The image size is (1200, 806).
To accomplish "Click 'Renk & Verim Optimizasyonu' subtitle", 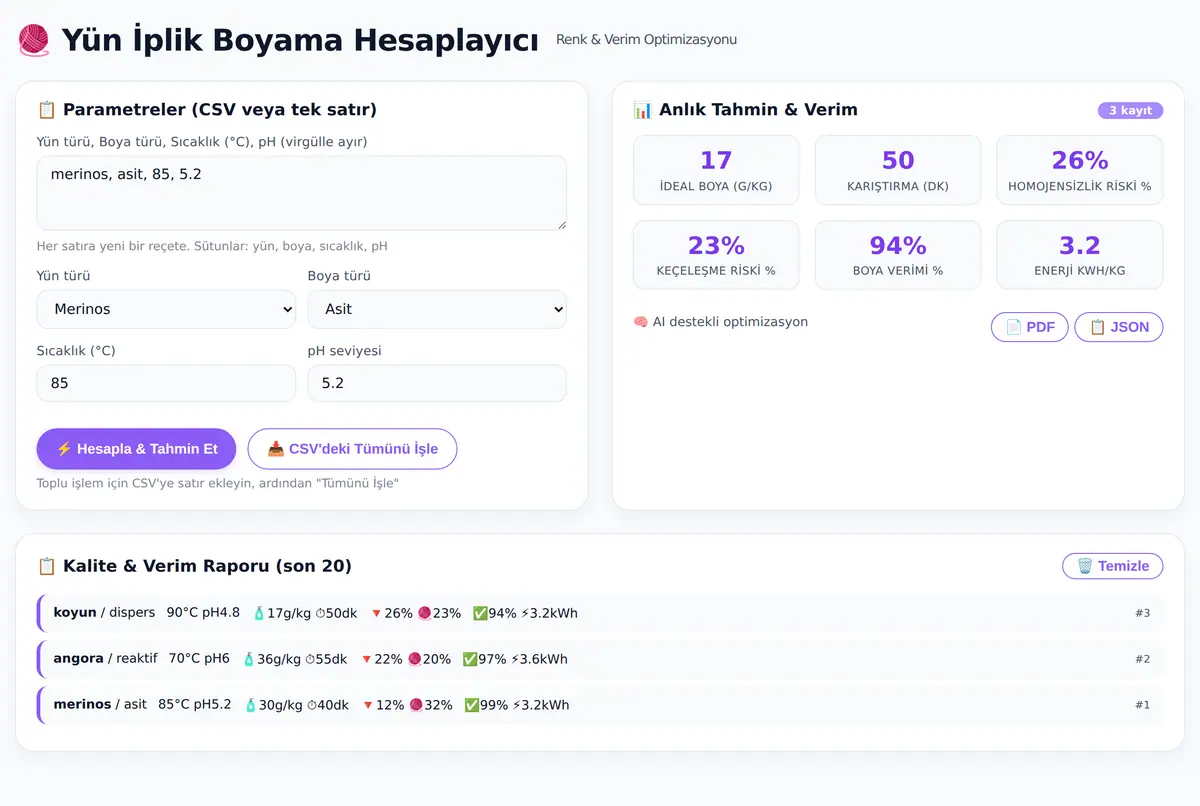I will [646, 40].
